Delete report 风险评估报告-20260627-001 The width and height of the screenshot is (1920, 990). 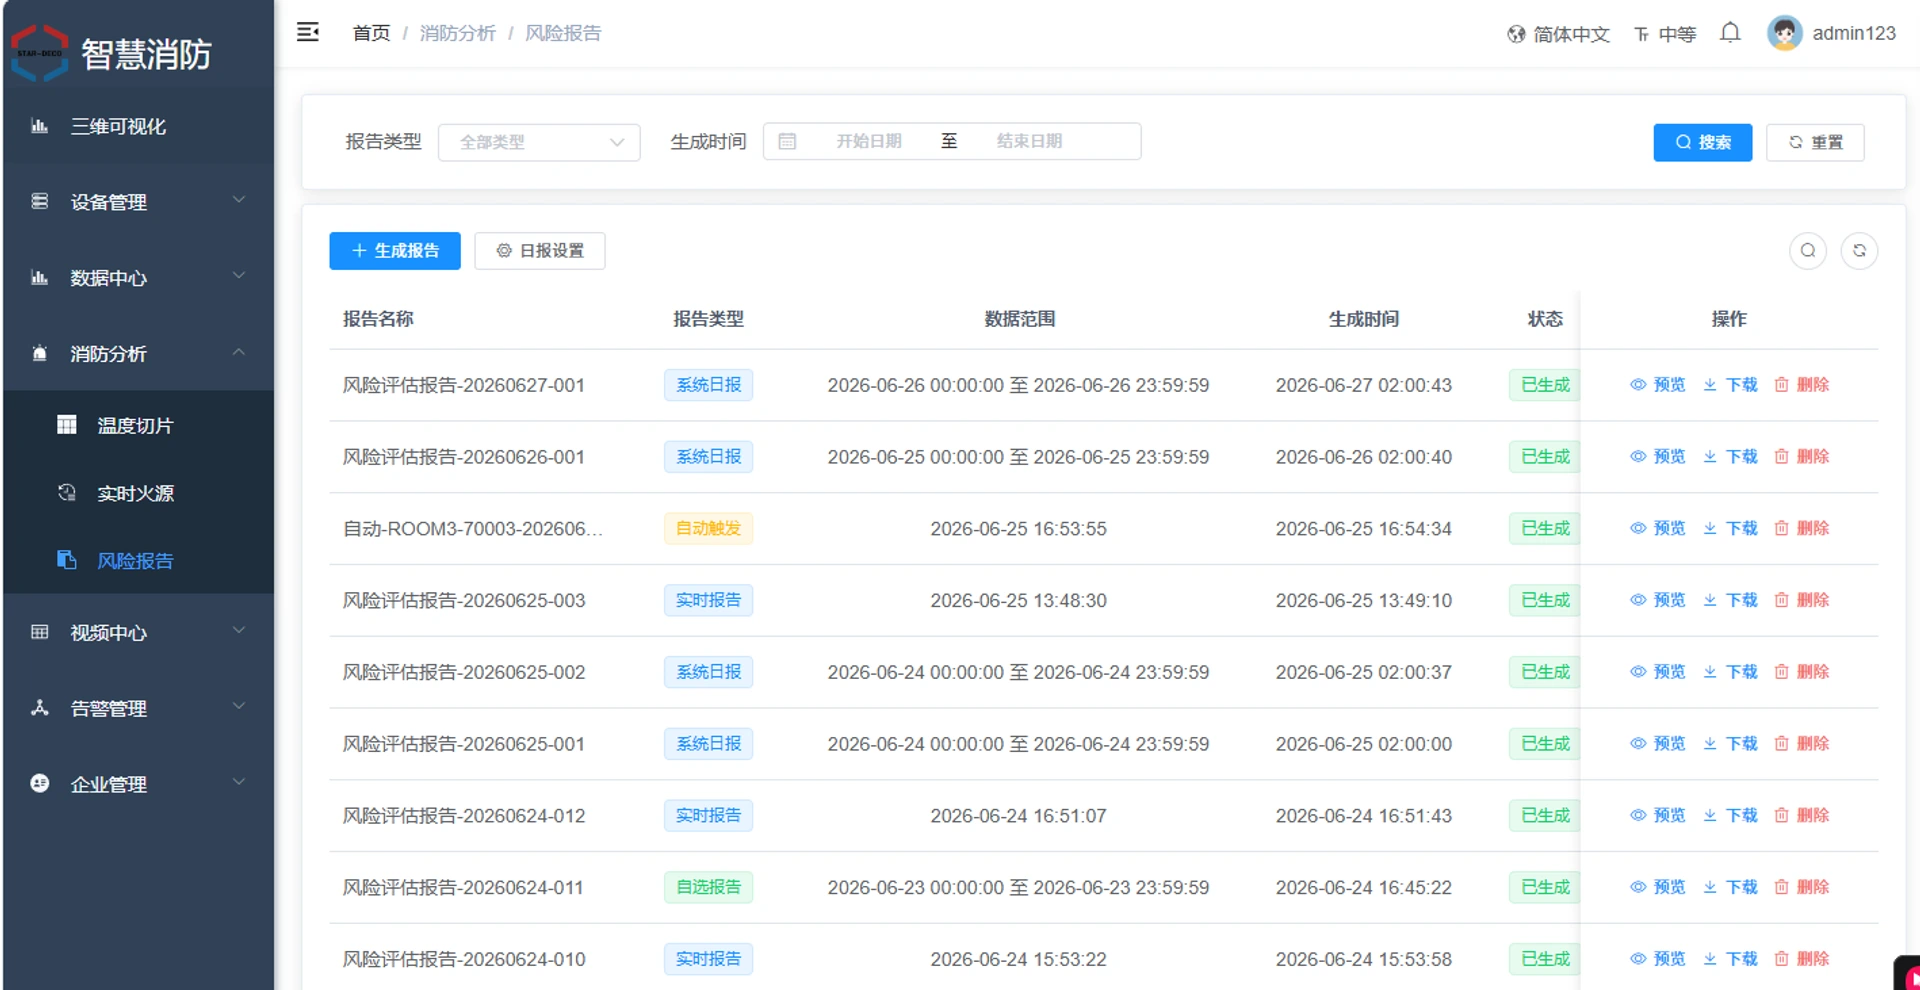point(1802,385)
